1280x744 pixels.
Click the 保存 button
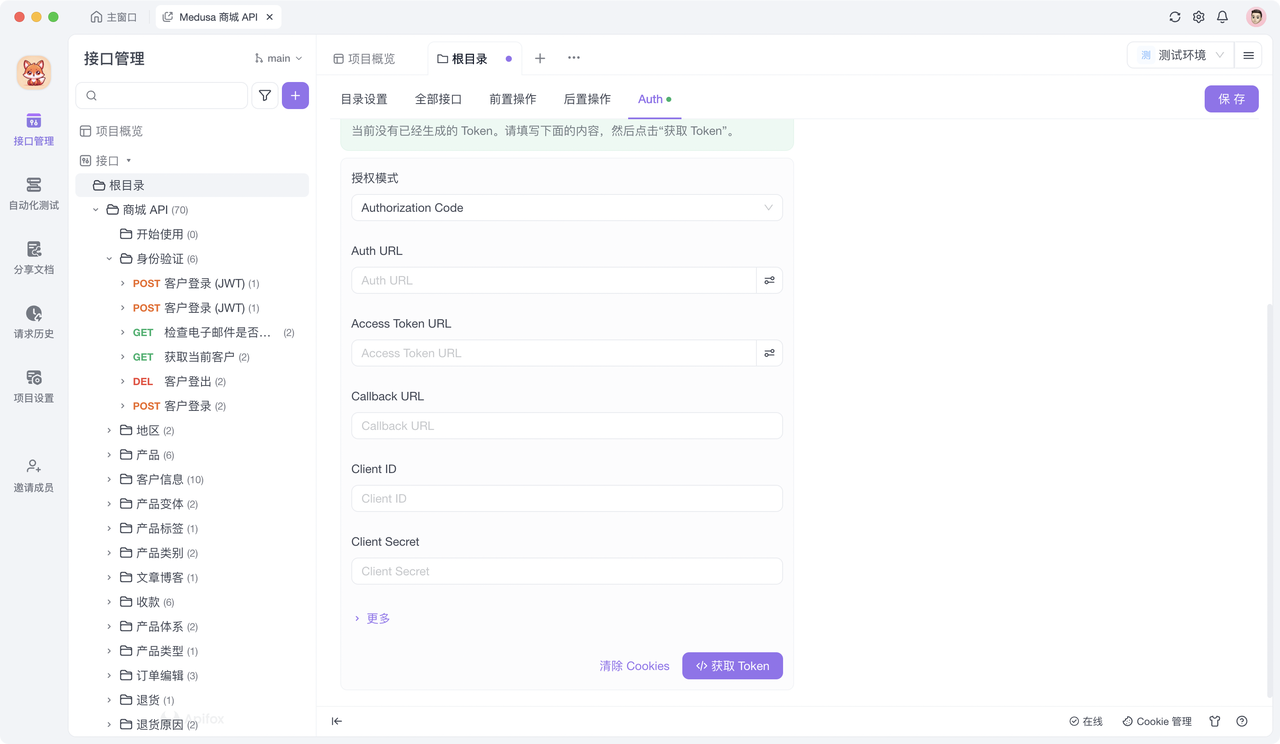click(x=1232, y=99)
